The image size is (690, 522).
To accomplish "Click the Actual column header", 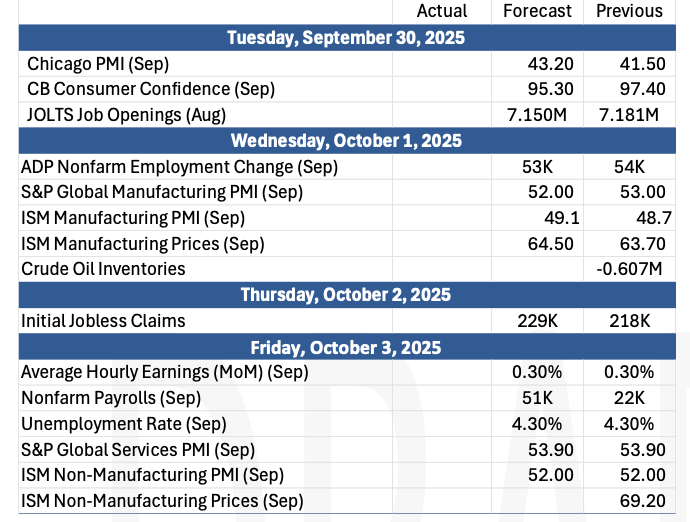I will pos(441,11).
